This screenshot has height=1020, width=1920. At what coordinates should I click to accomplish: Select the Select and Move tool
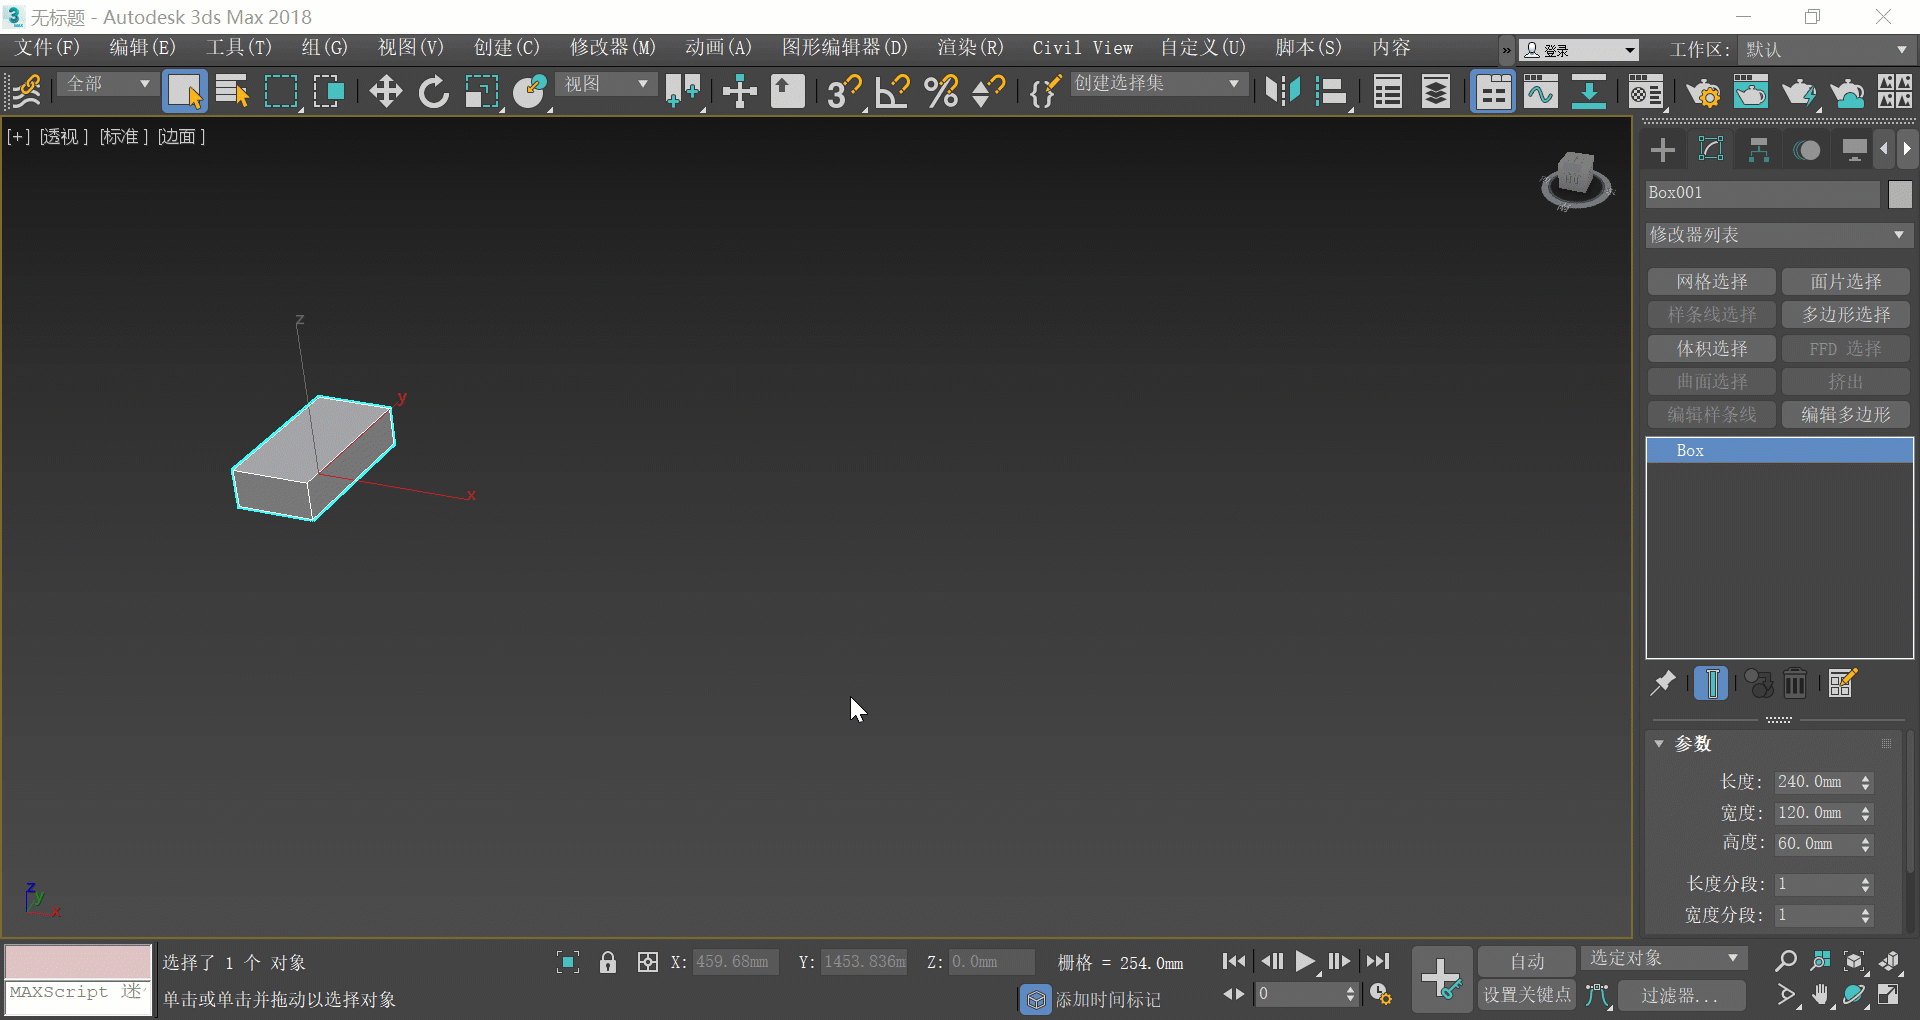(x=385, y=92)
